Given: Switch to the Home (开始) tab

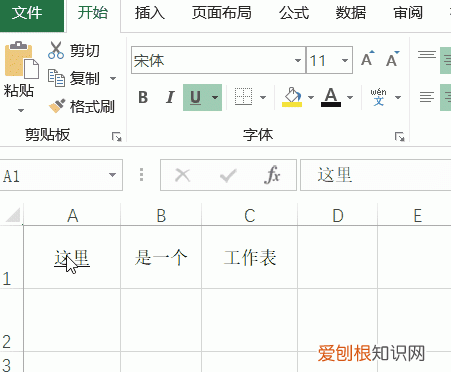Looking at the screenshot, I should (x=93, y=13).
